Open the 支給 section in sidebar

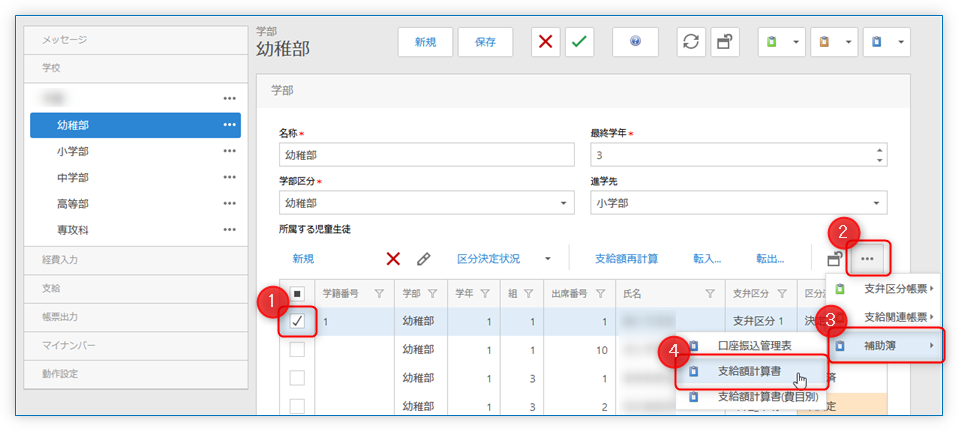point(136,288)
